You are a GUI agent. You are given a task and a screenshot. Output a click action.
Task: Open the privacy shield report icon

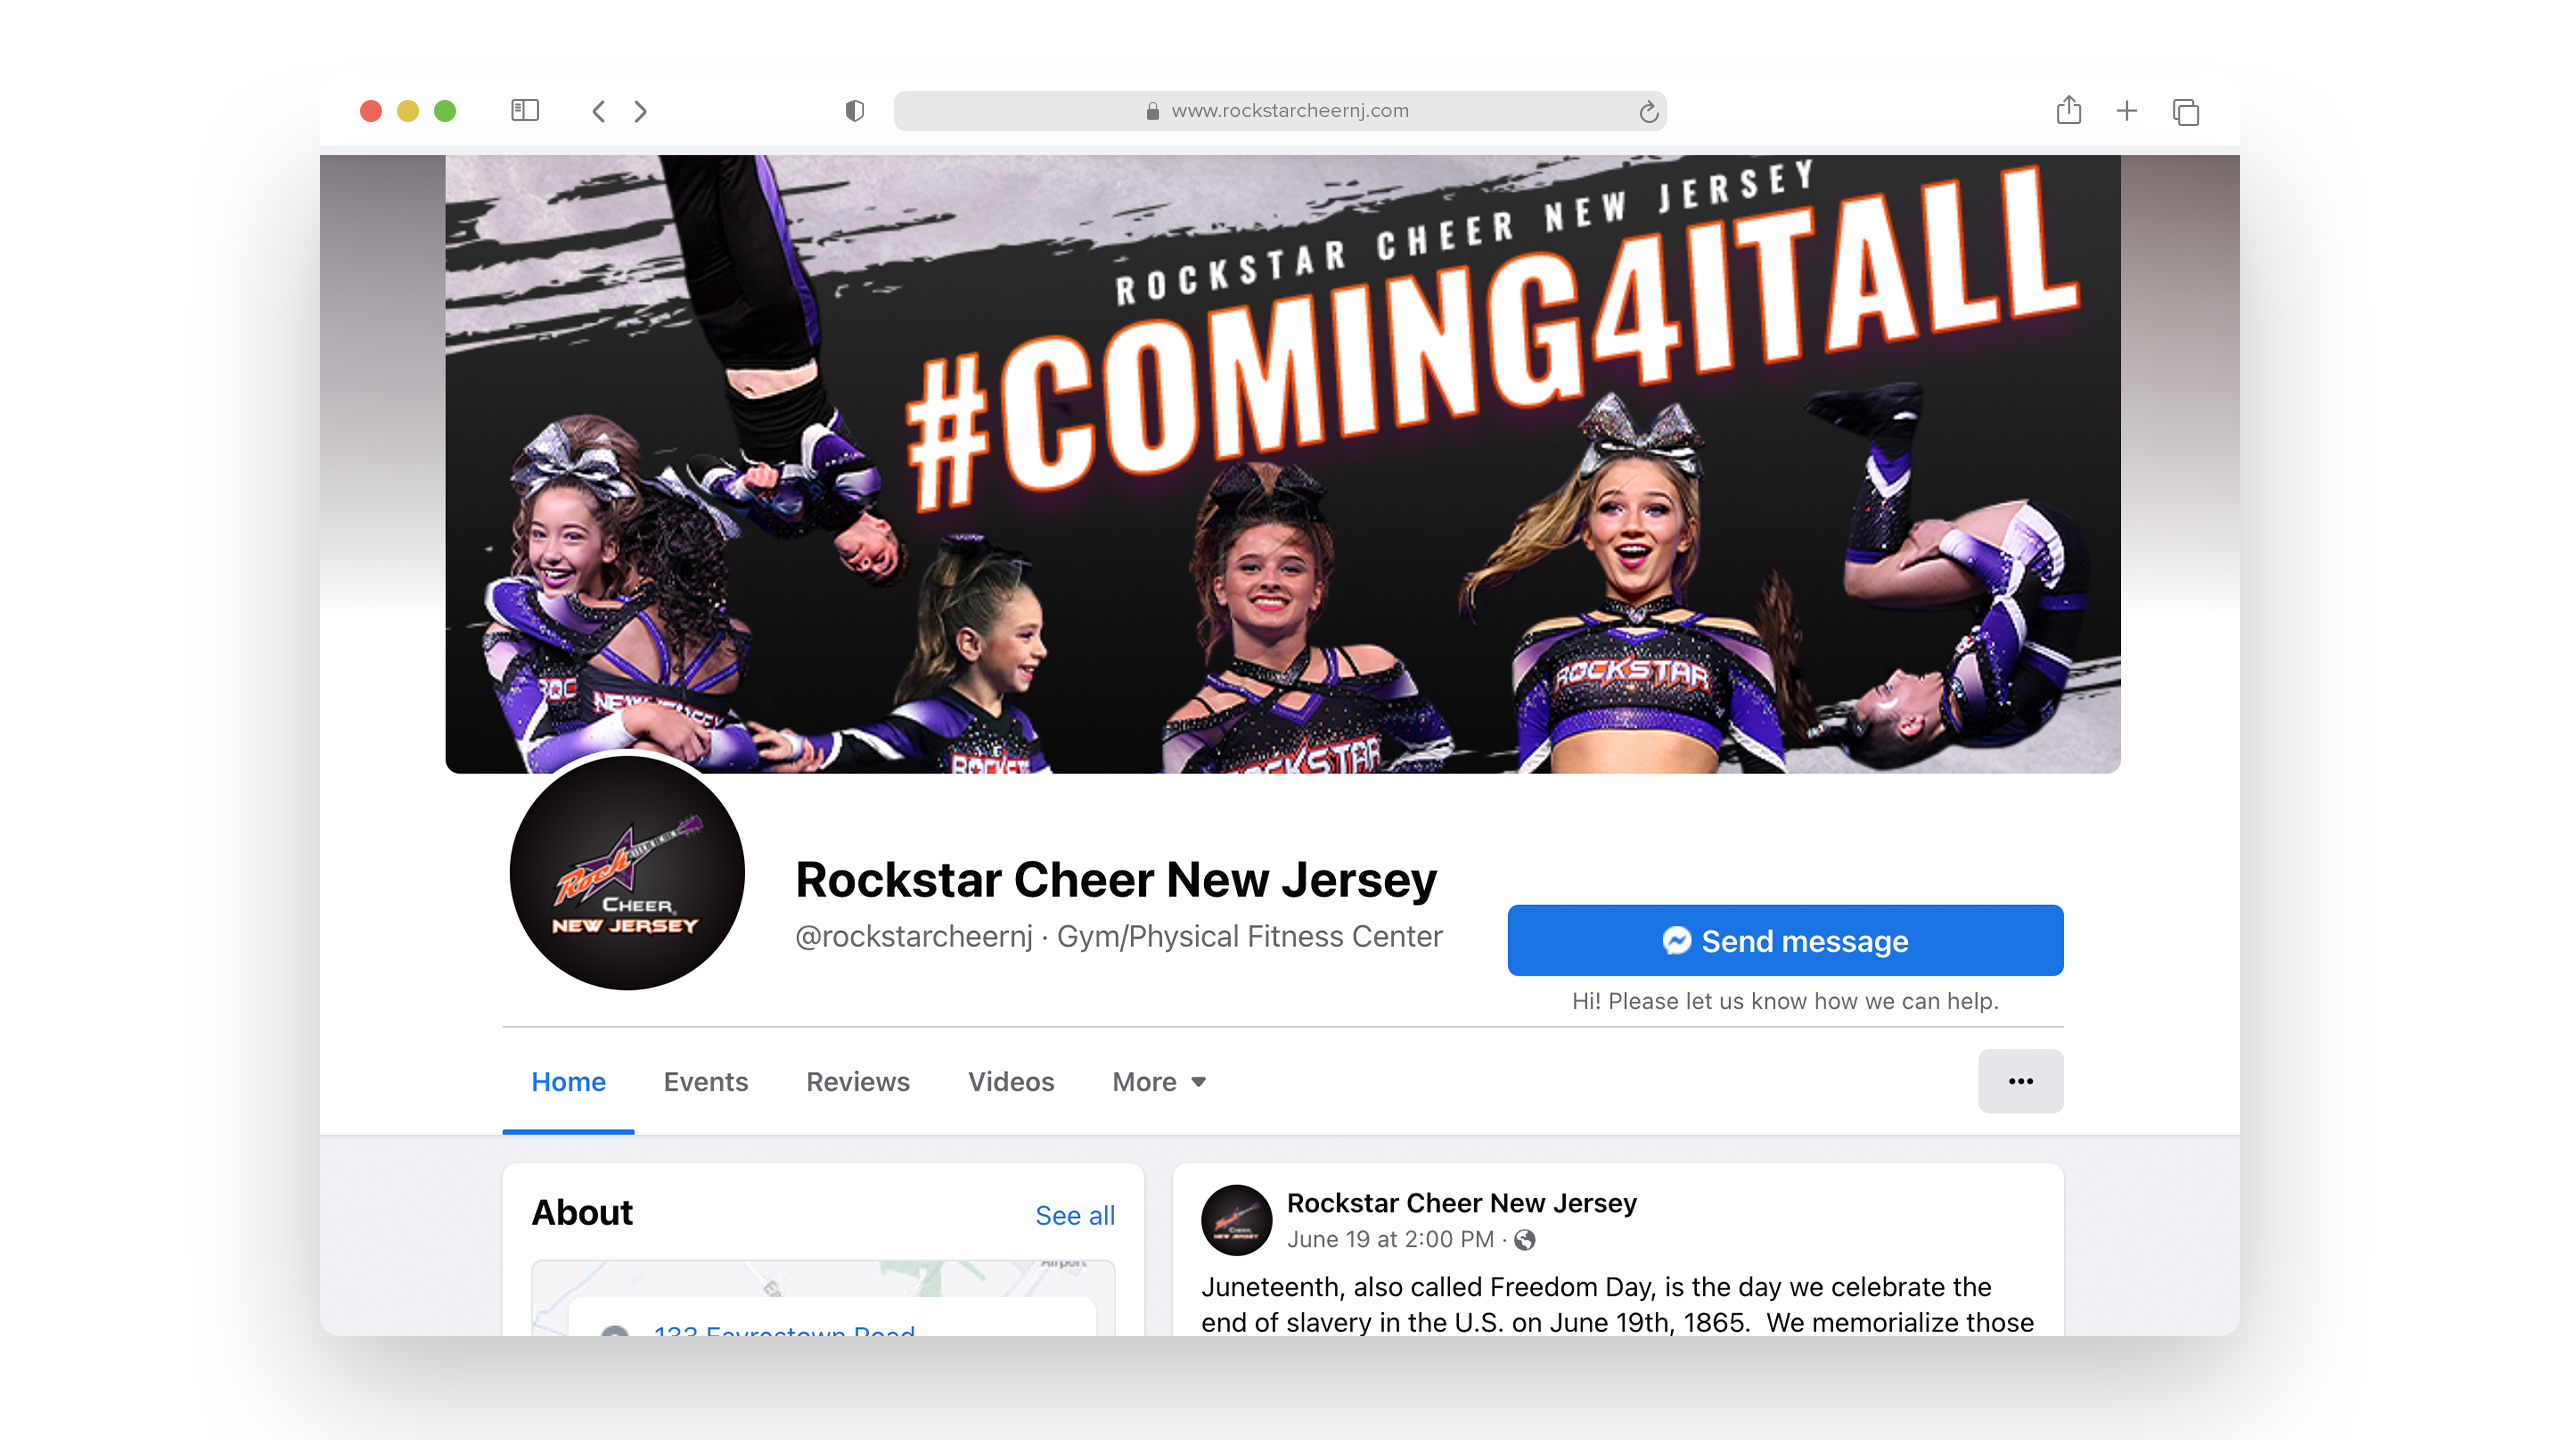(x=854, y=111)
